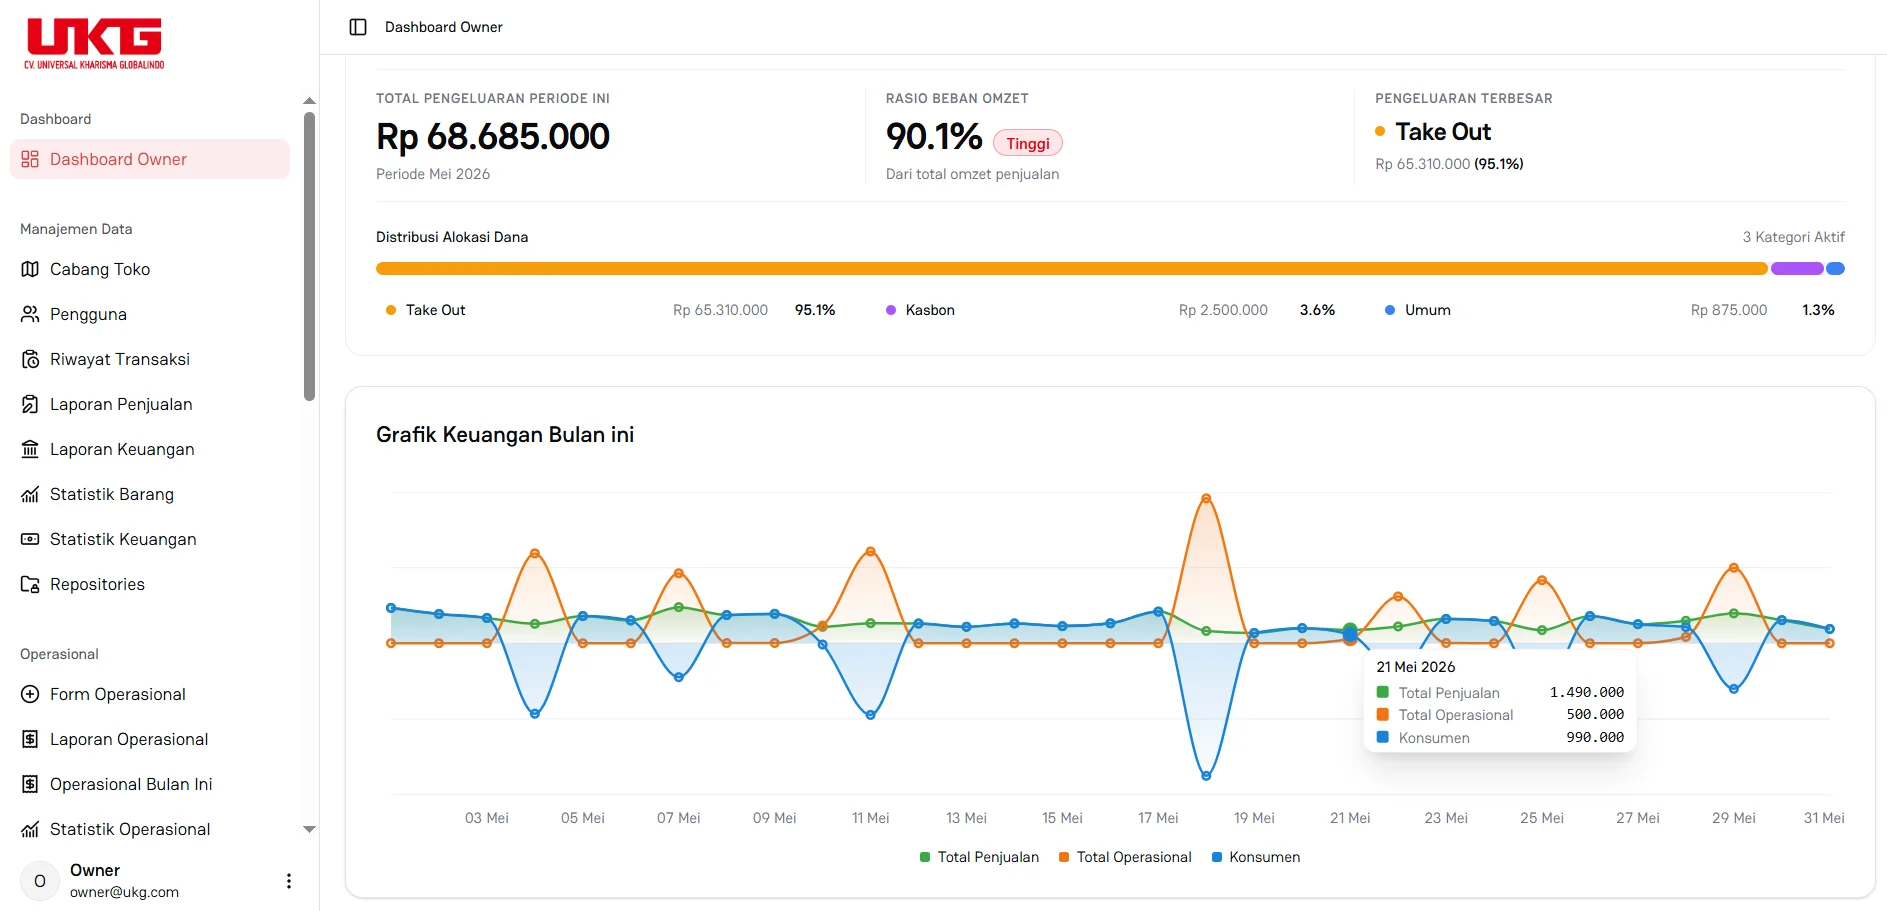
Task: Click the Operasional Bulan Ini icon
Action: (x=30, y=784)
